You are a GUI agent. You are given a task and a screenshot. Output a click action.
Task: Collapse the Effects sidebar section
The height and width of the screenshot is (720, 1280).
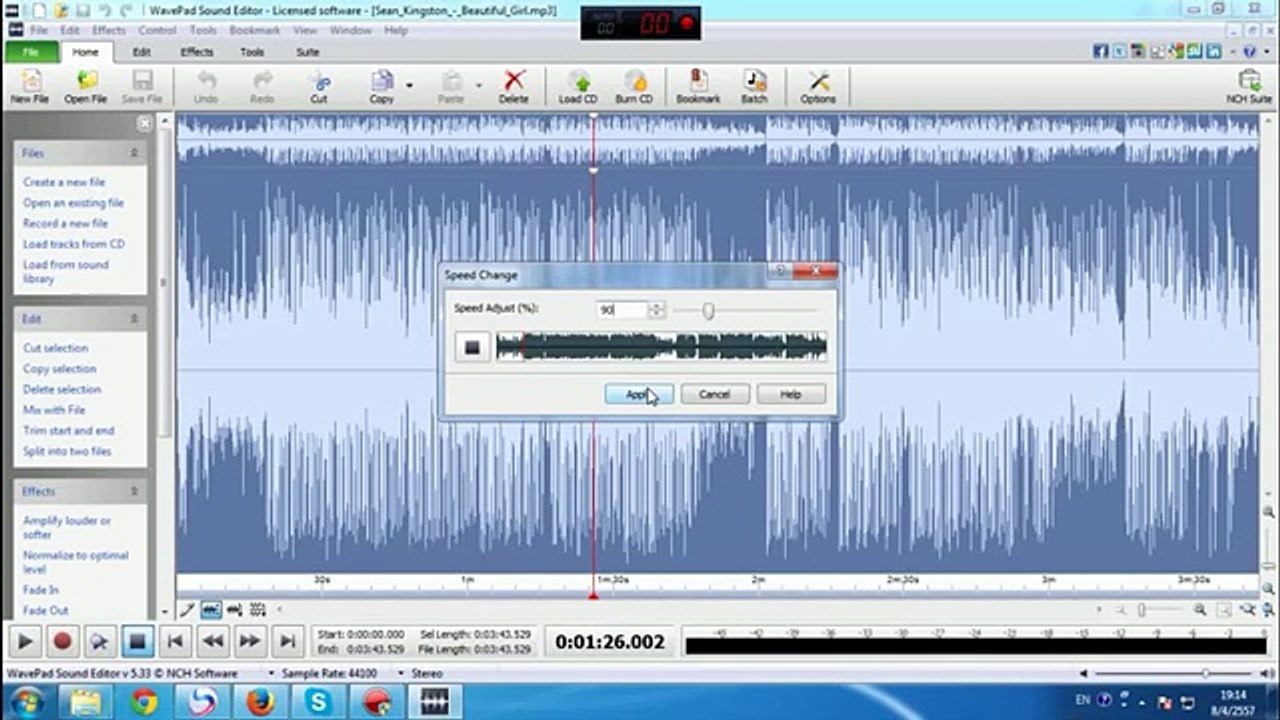(134, 491)
